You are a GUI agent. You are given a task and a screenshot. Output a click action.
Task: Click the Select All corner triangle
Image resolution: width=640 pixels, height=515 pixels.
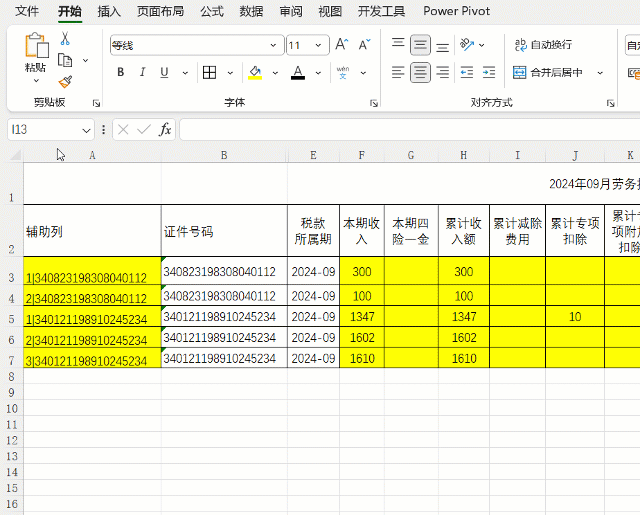(x=15, y=155)
